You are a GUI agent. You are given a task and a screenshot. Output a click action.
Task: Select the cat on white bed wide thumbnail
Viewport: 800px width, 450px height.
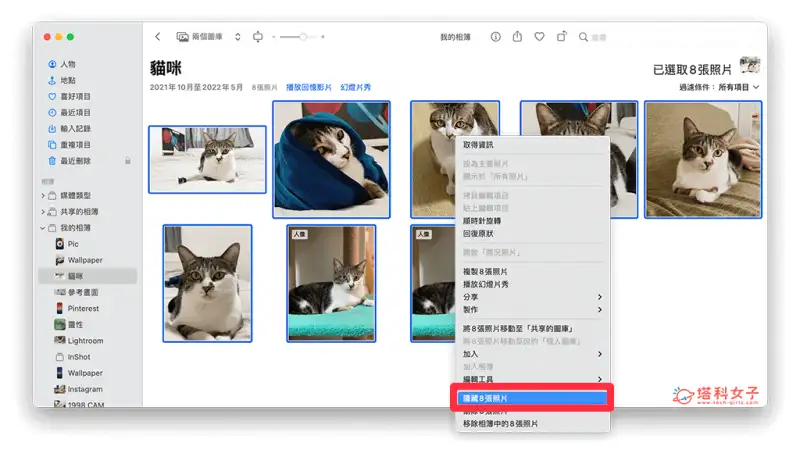(207, 160)
